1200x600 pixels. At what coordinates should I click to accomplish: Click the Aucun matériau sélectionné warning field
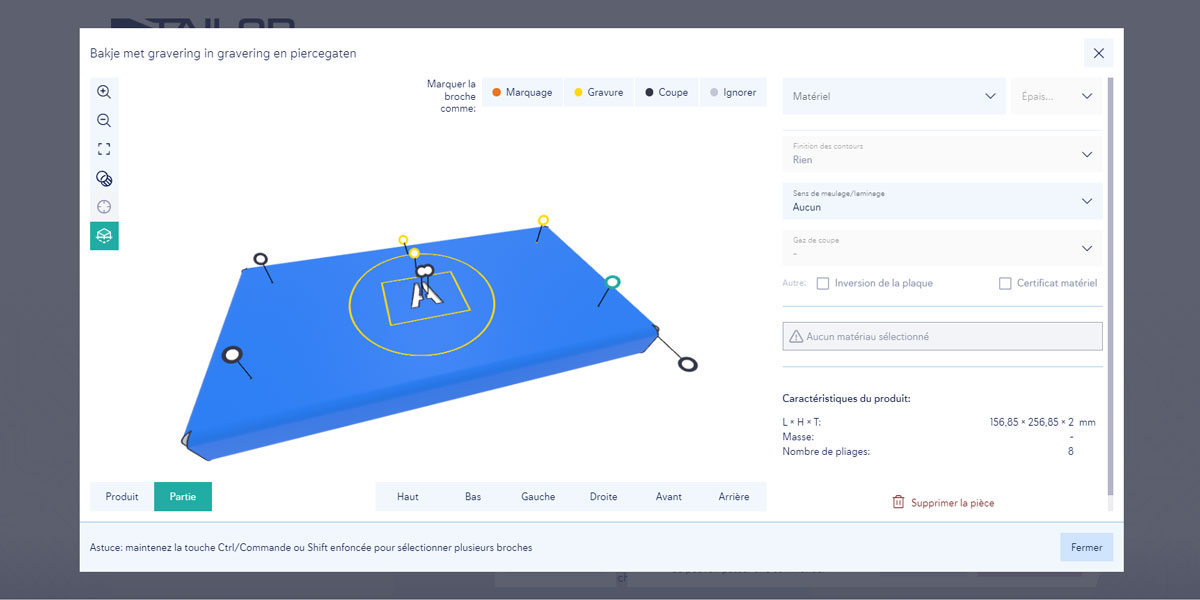tap(941, 337)
